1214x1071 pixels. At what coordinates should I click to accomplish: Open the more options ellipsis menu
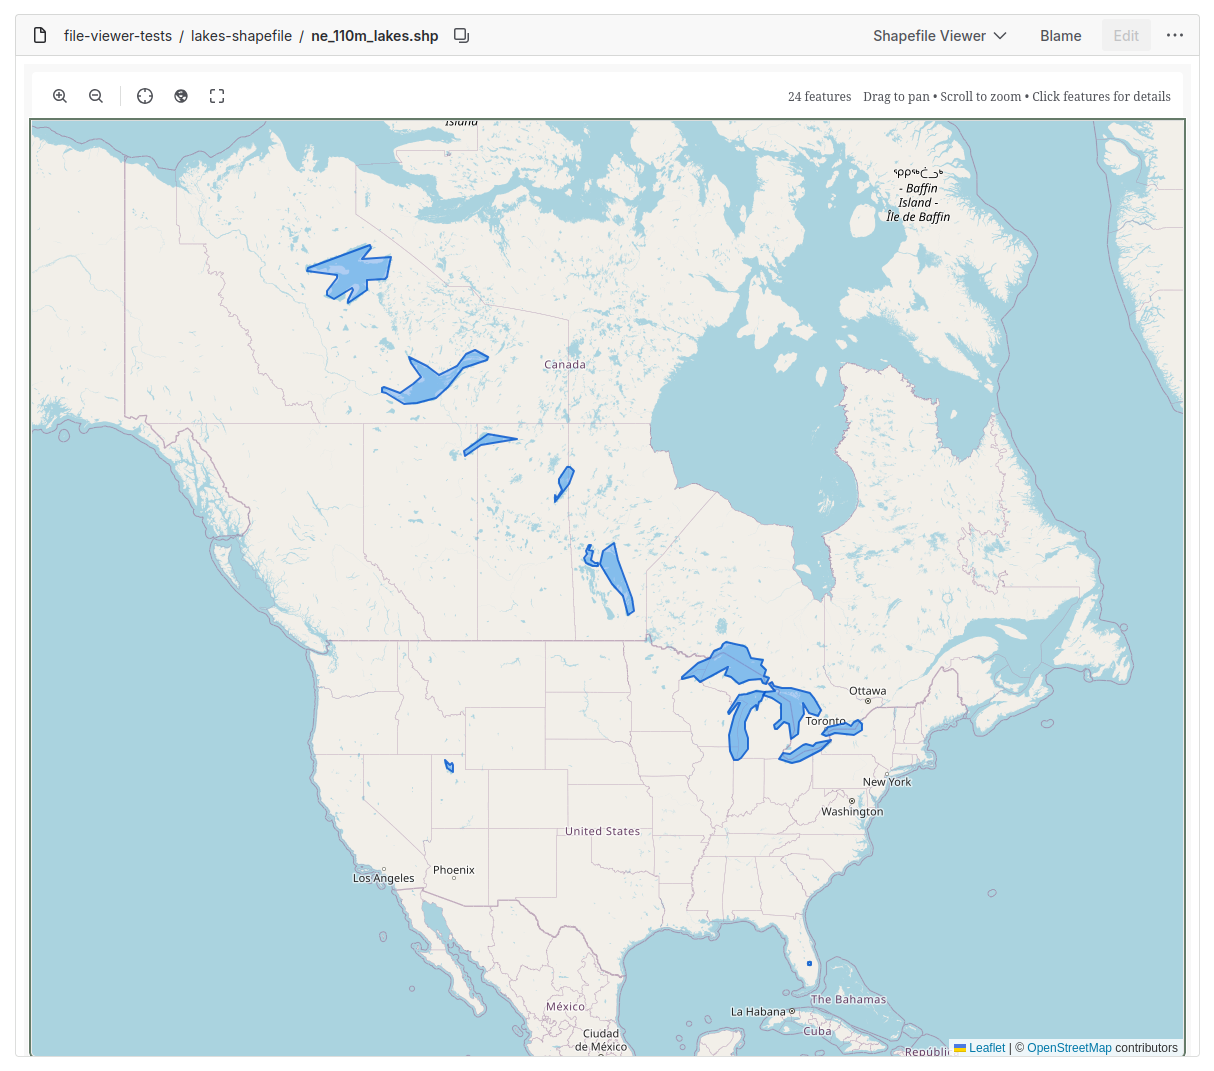point(1174,34)
